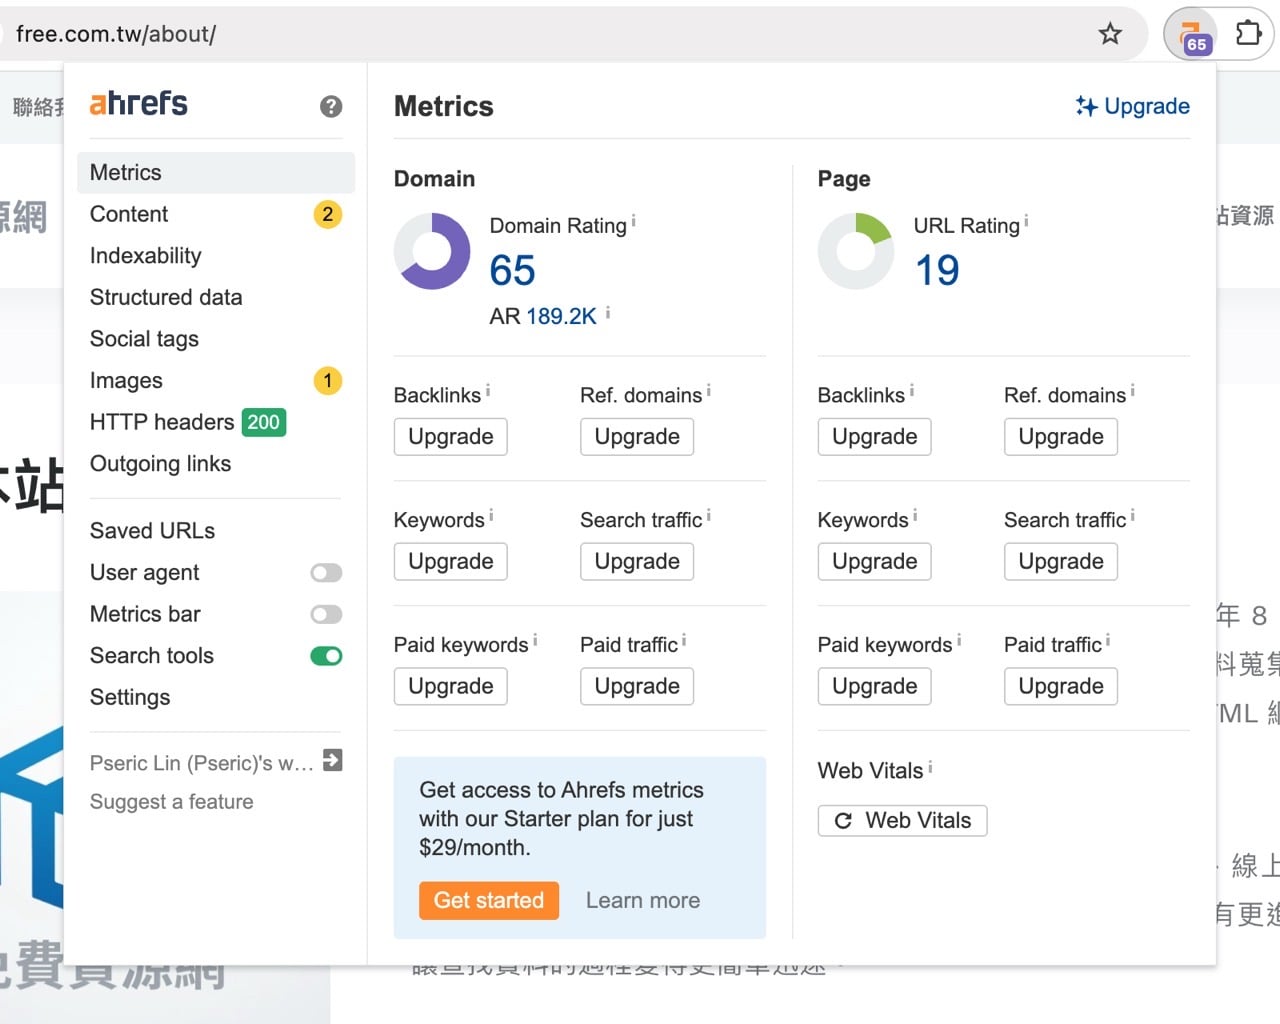Click the sign-out arrow icon beside Pseric Lin
The height and width of the screenshot is (1024, 1280).
click(333, 760)
